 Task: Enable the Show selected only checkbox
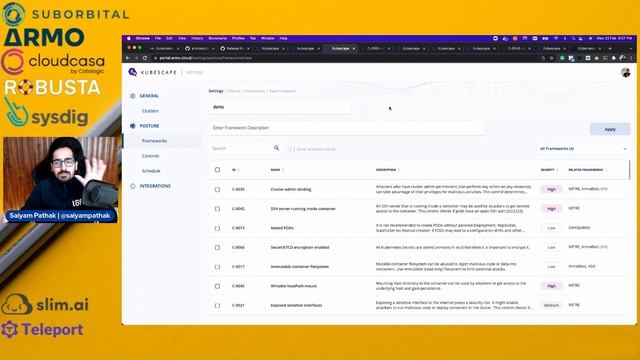click(x=292, y=149)
